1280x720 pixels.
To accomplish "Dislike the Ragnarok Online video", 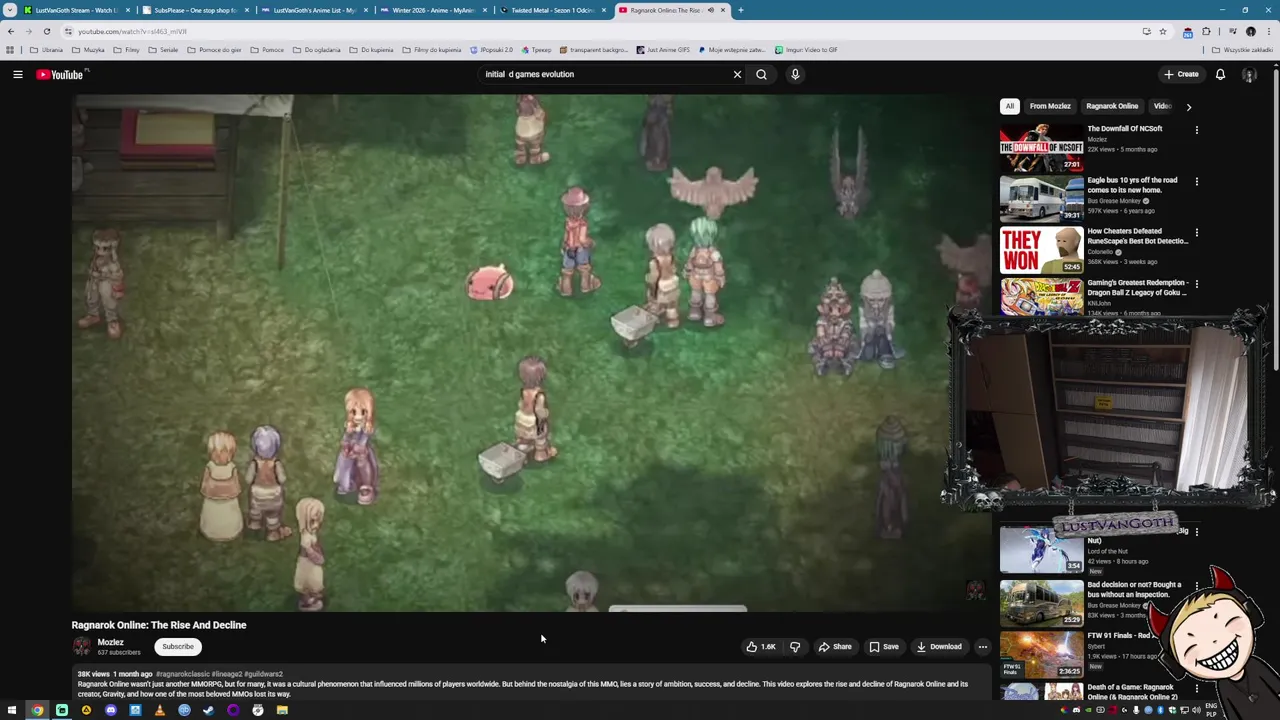I will pyautogui.click(x=795, y=647).
